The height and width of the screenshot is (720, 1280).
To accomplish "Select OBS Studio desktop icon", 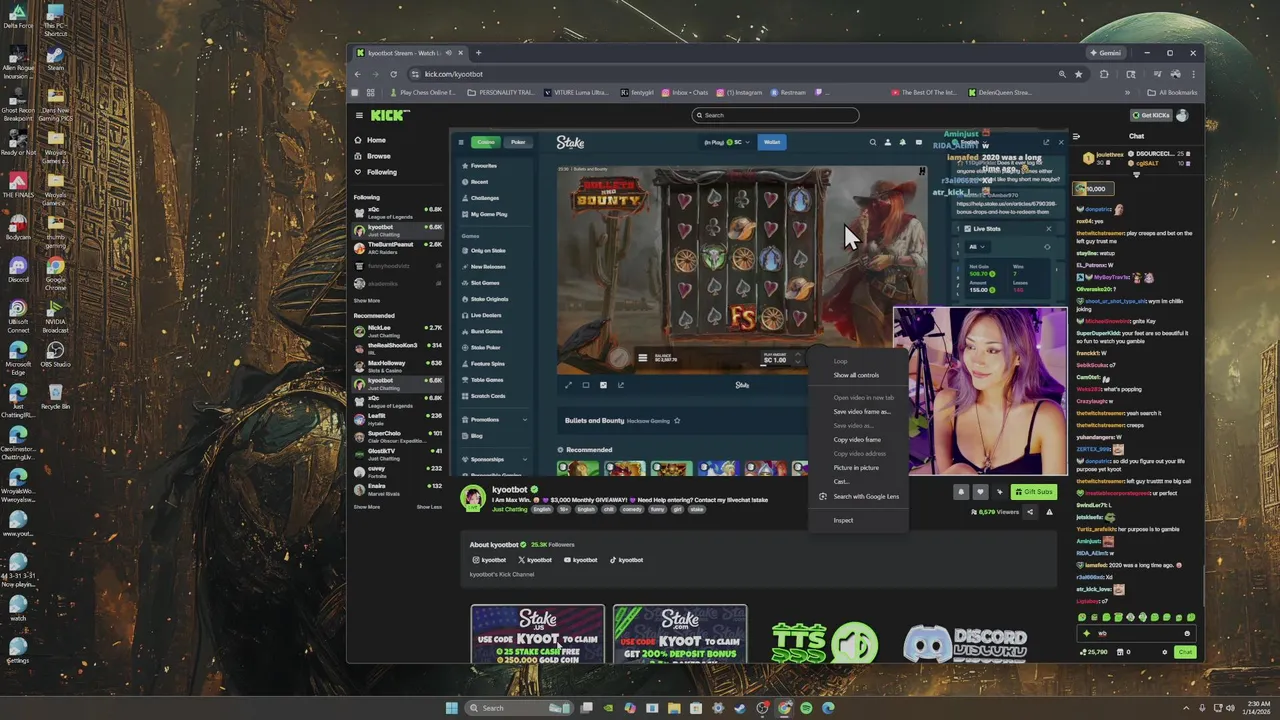I will (55, 355).
